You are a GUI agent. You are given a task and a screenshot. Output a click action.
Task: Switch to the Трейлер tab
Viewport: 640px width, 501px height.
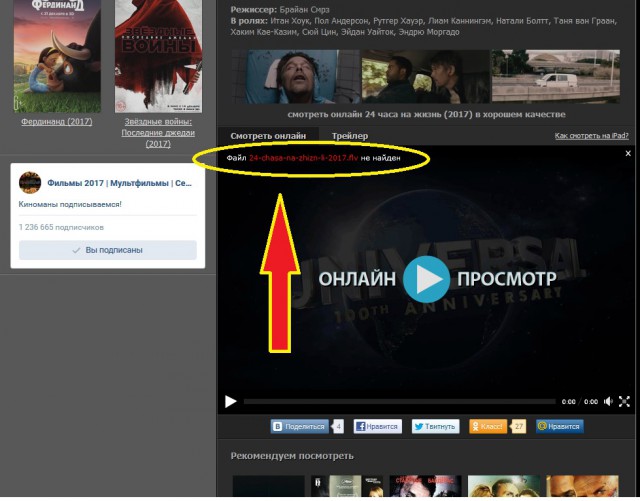[x=349, y=136]
